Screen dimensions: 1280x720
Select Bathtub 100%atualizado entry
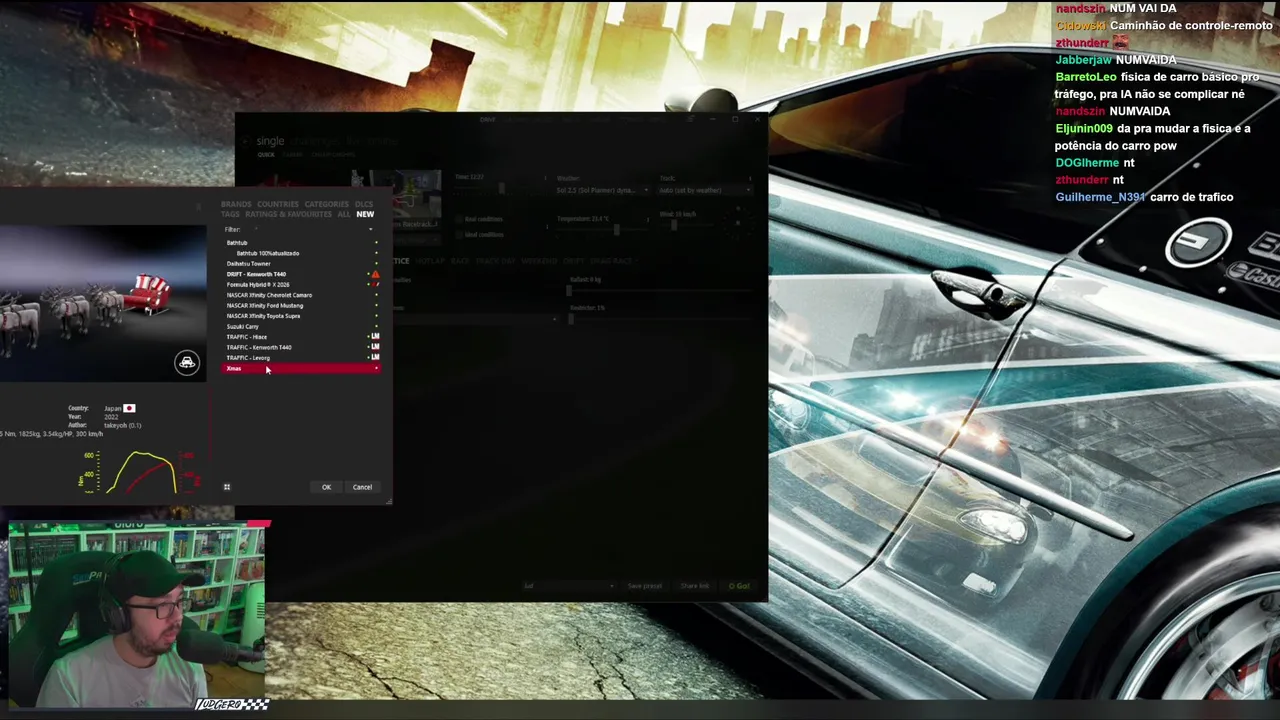300,253
